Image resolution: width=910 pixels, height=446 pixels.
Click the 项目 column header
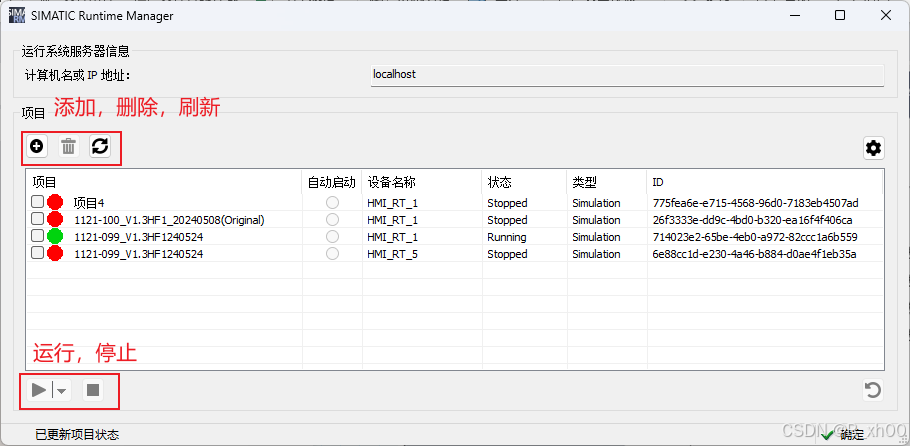tap(164, 182)
